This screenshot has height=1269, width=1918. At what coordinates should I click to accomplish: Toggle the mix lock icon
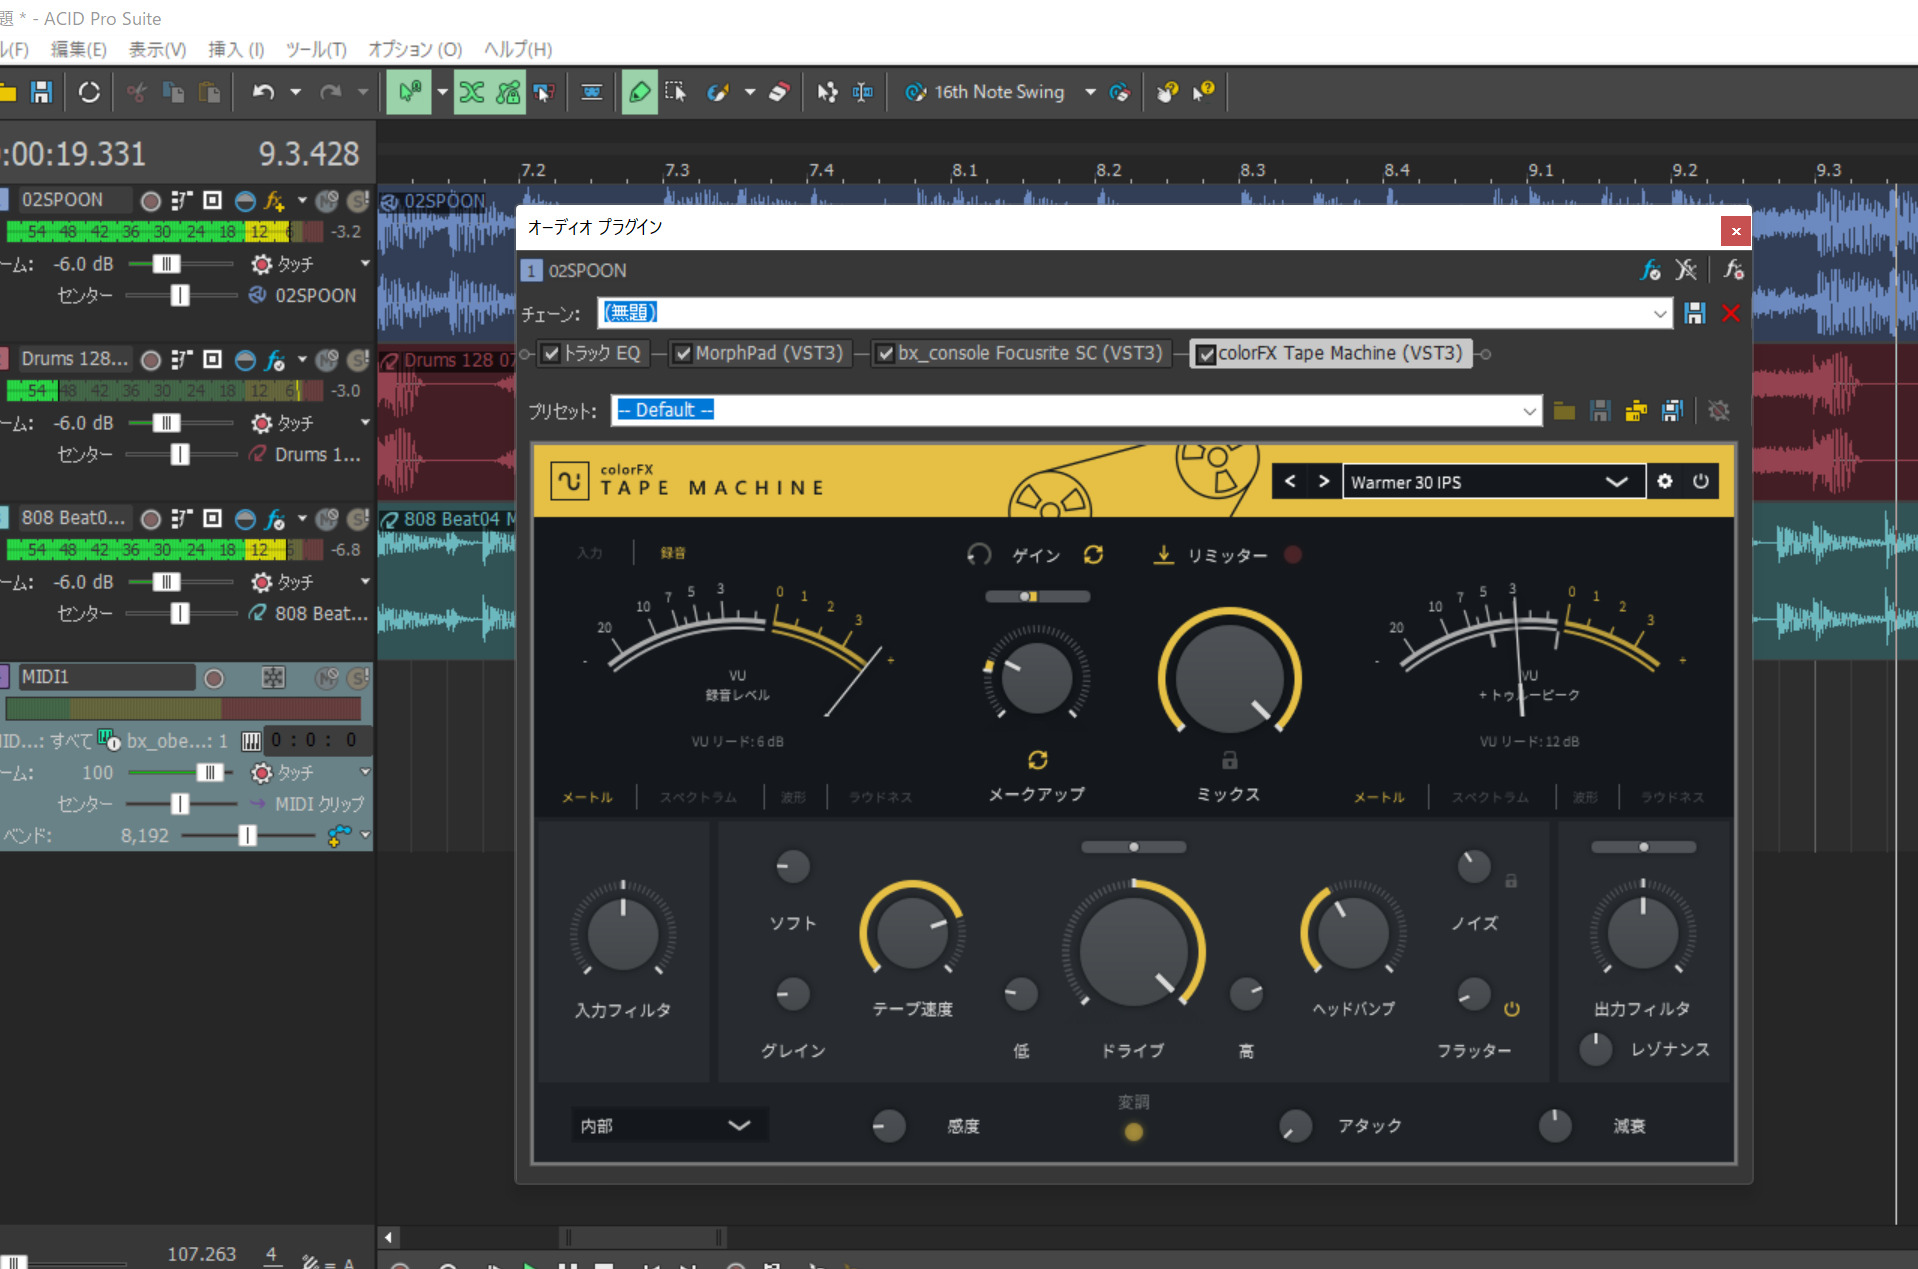pos(1230,761)
